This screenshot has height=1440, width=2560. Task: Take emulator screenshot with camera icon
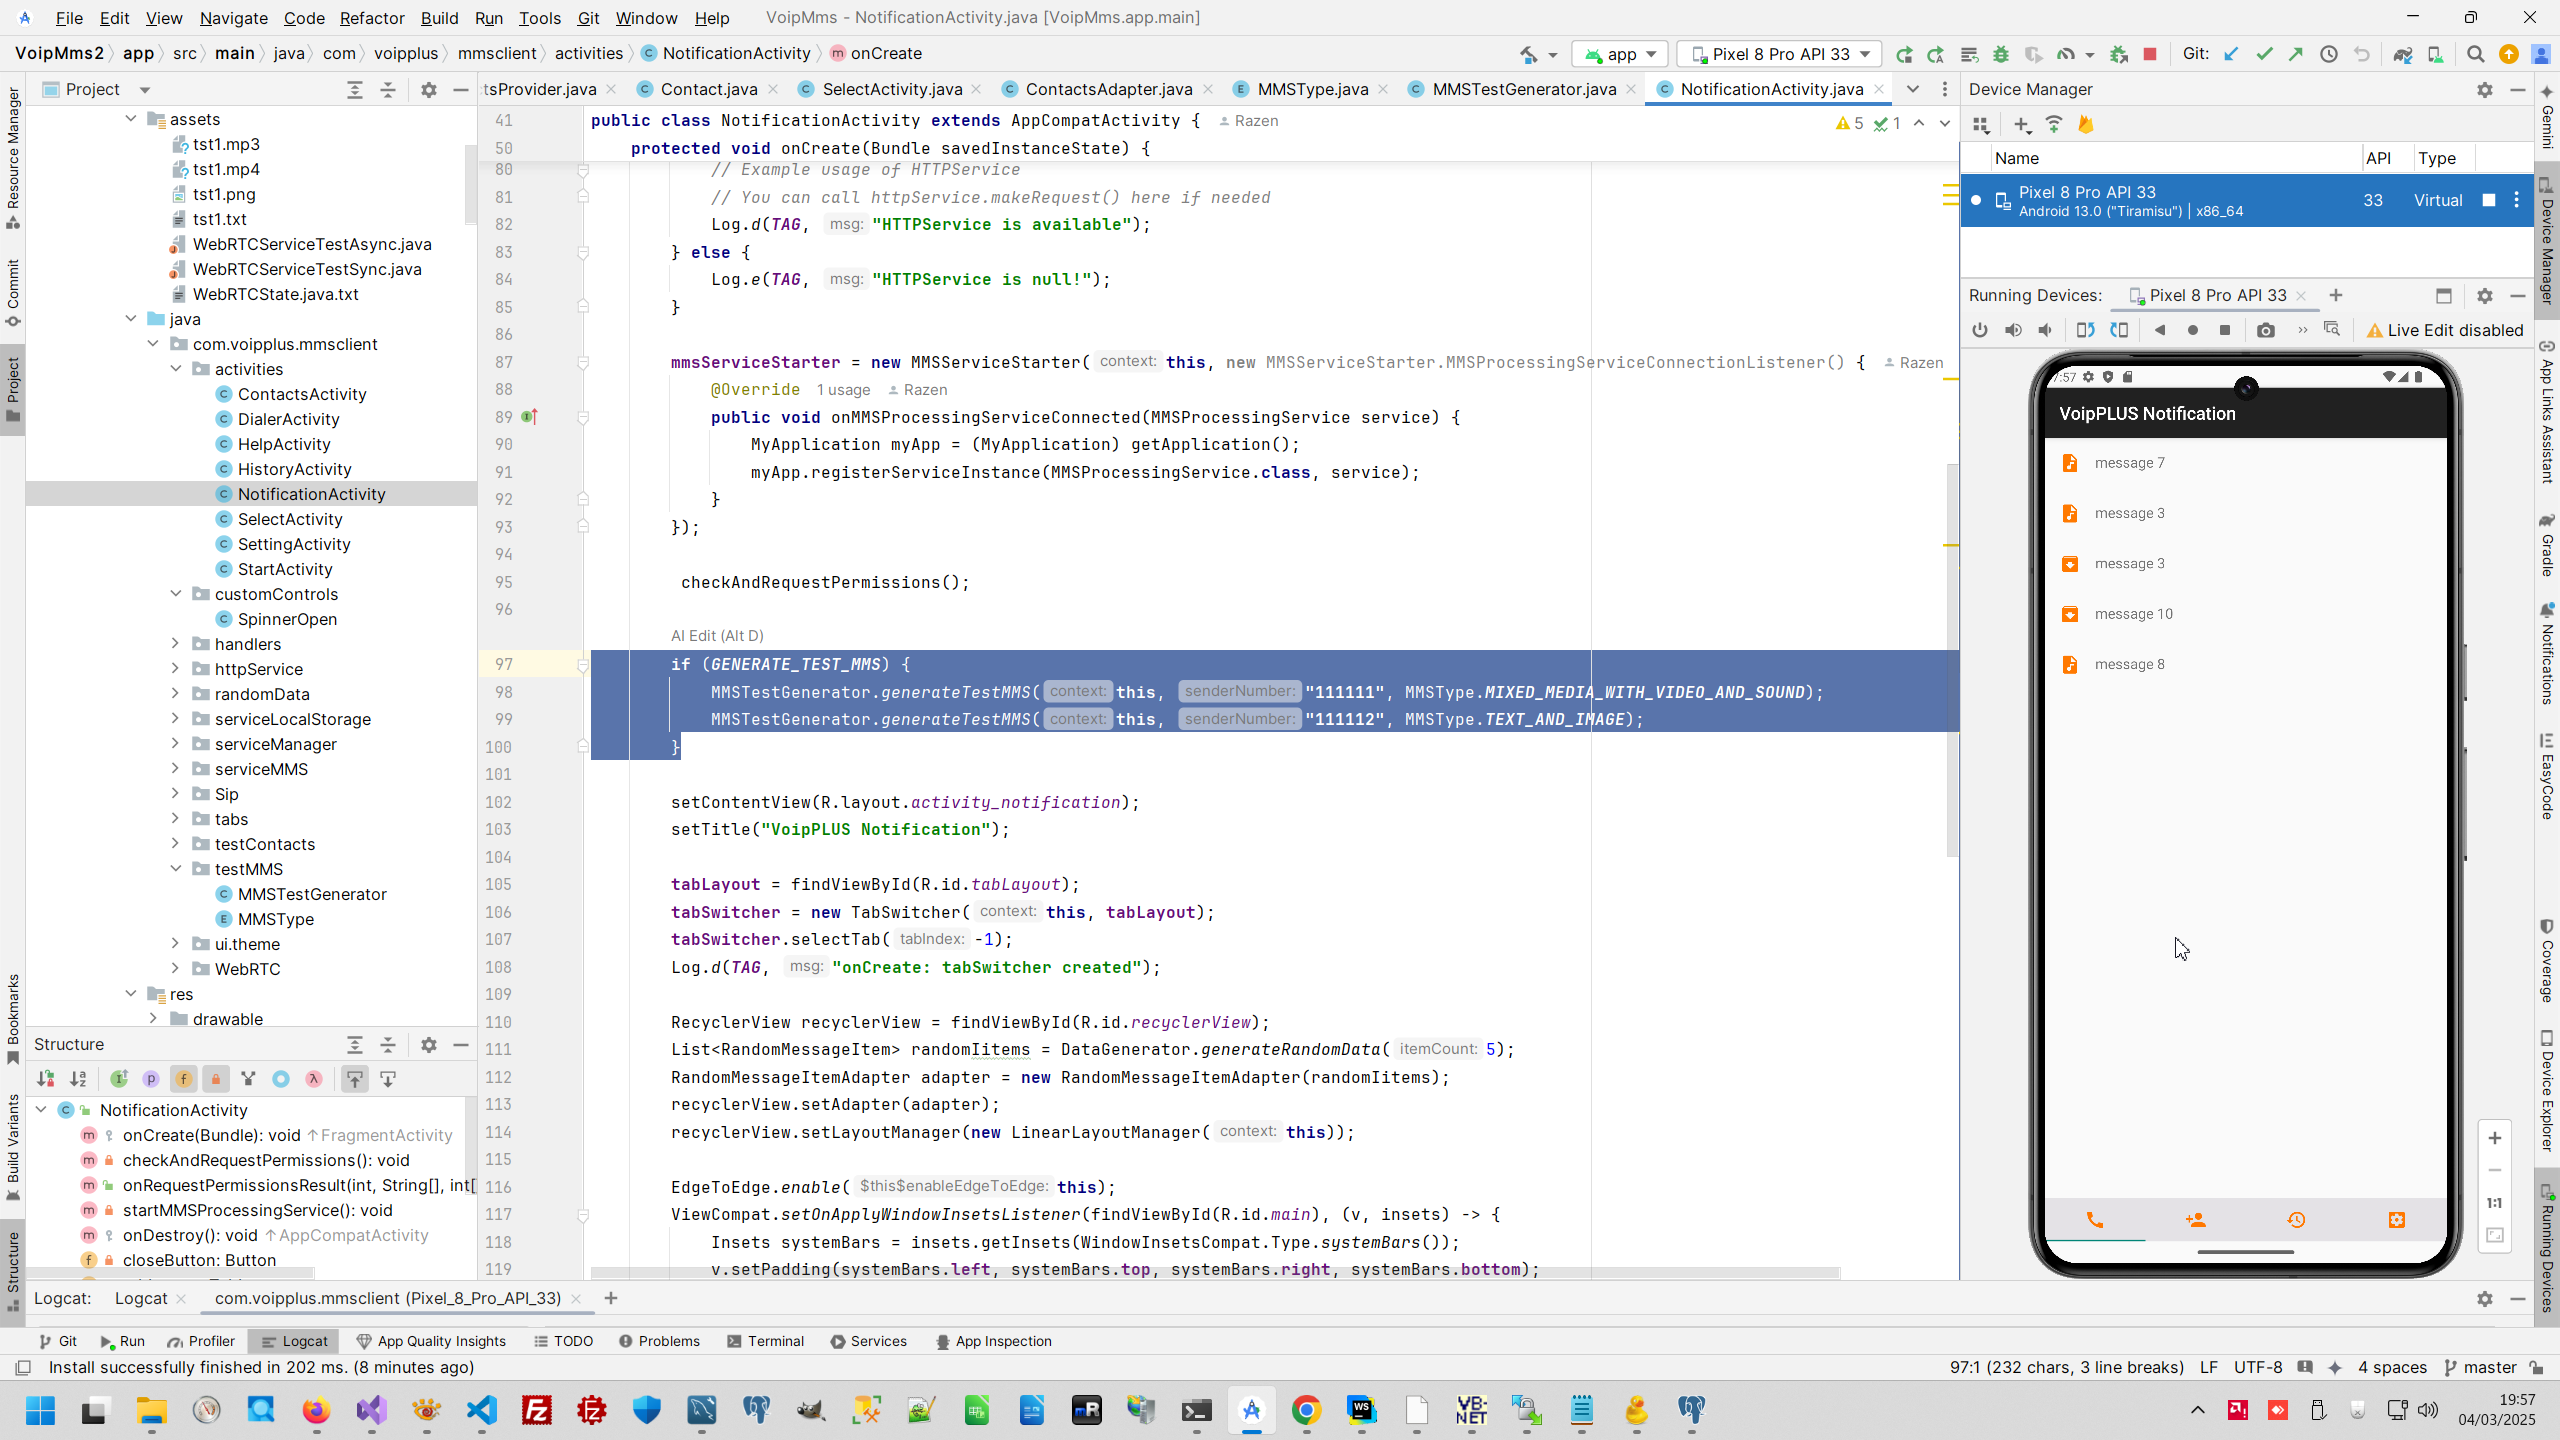tap(2266, 330)
